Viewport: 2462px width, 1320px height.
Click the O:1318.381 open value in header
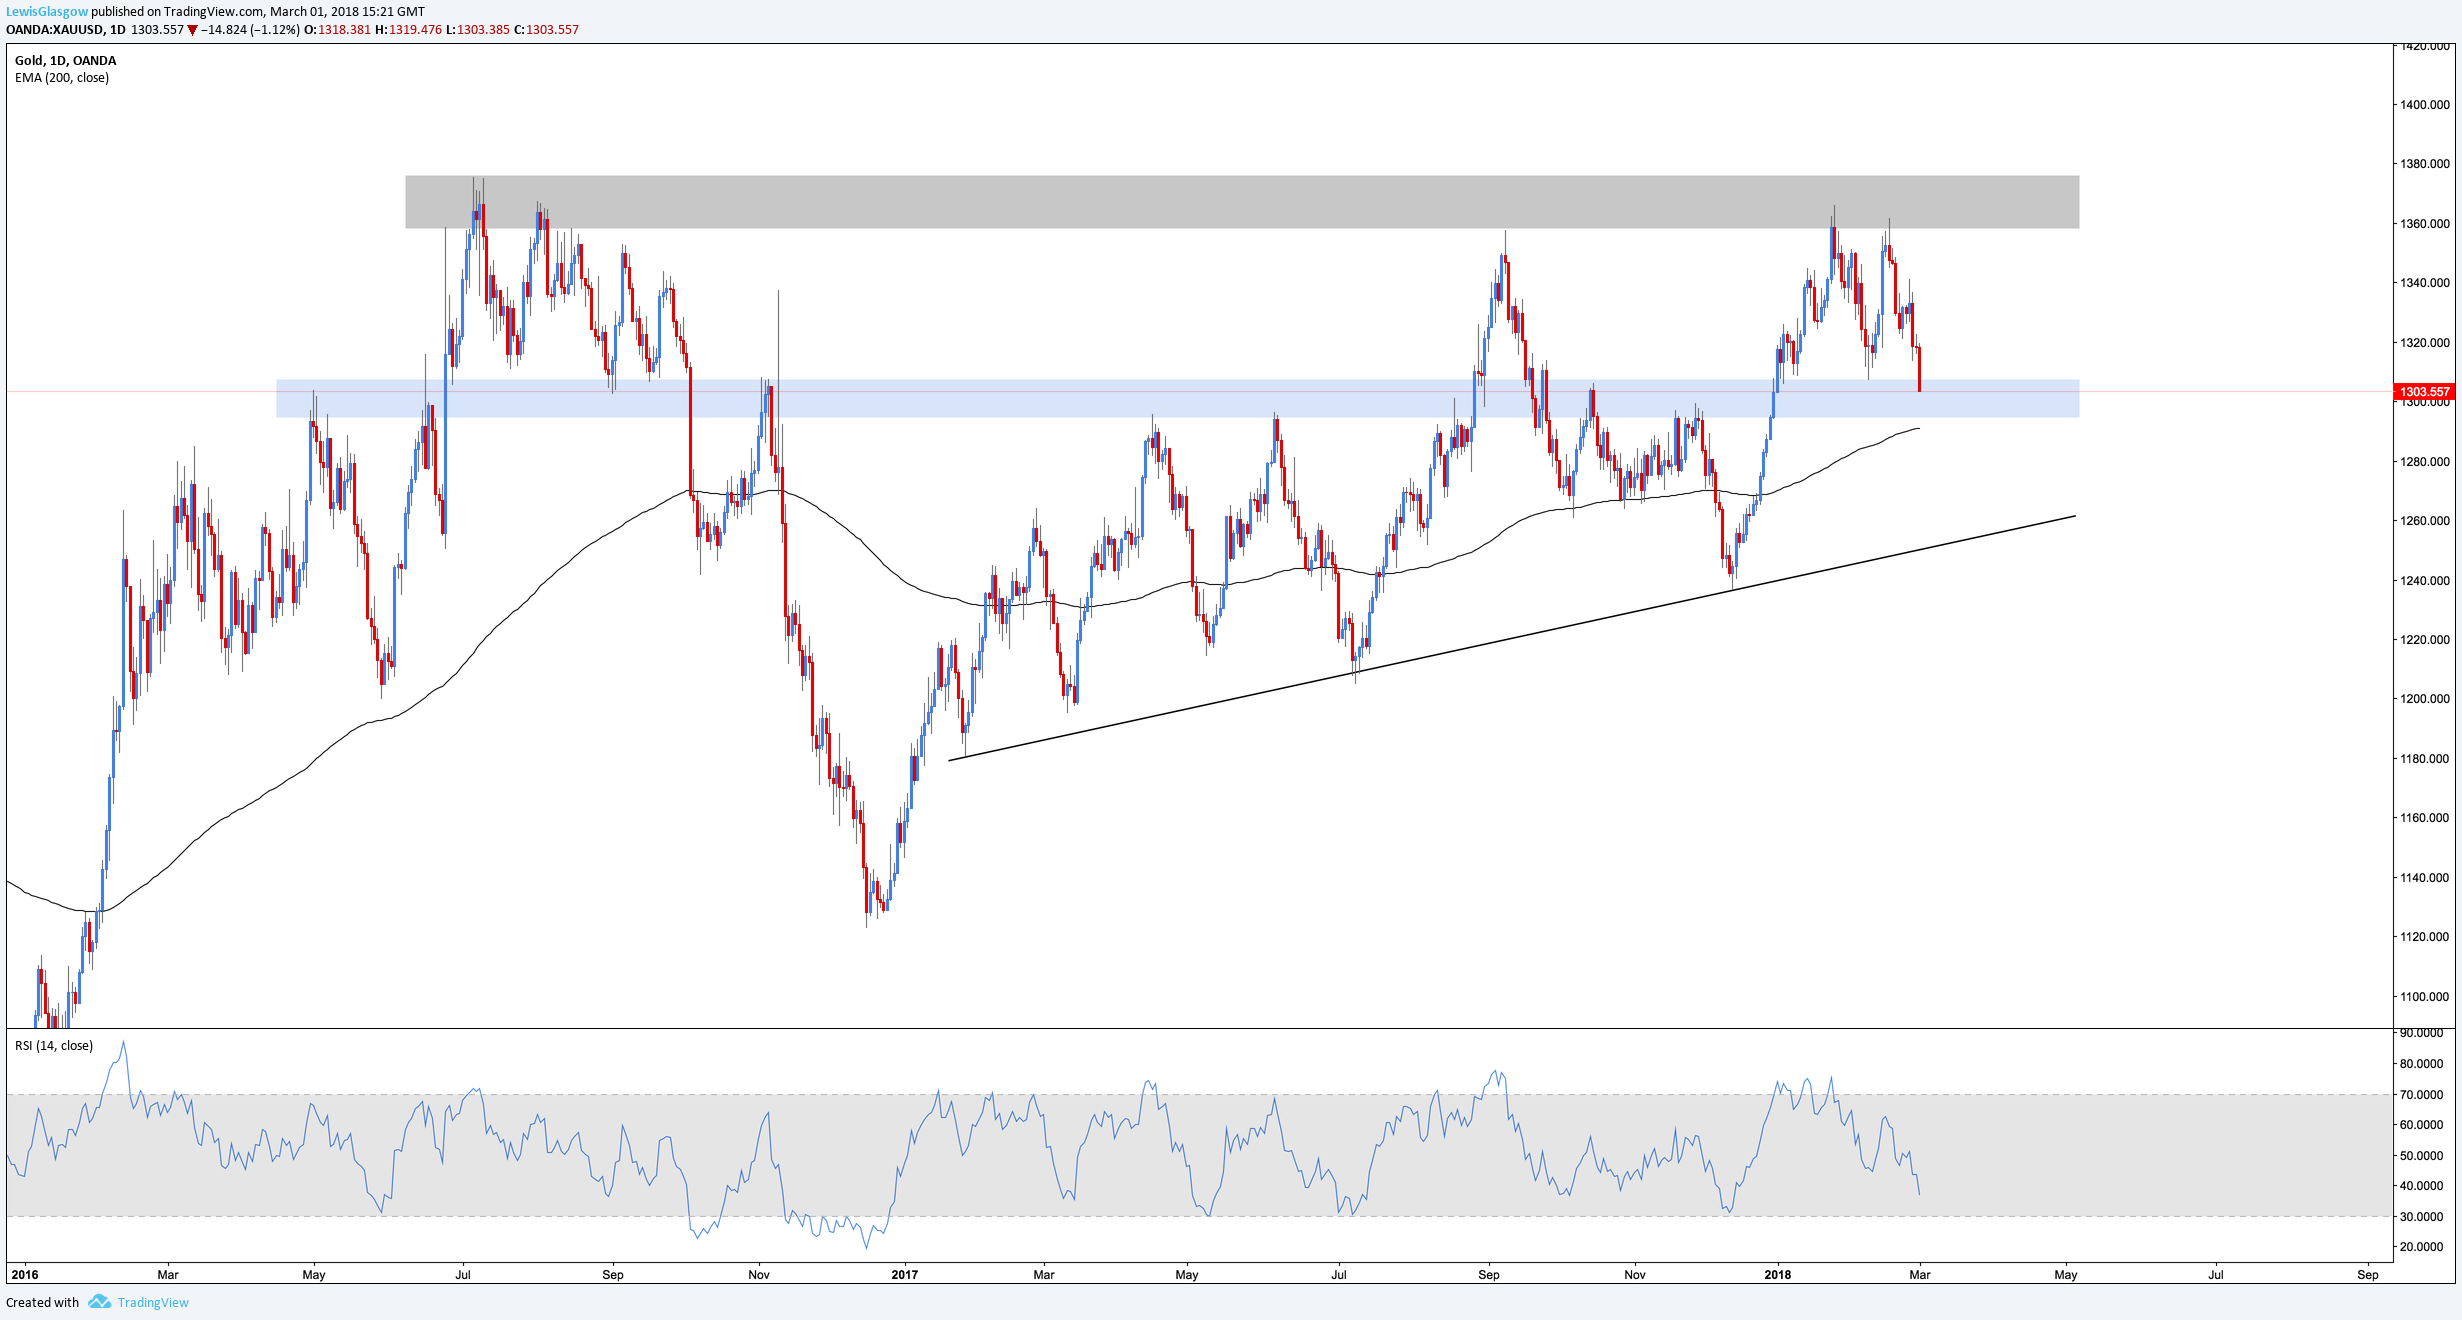click(x=337, y=30)
